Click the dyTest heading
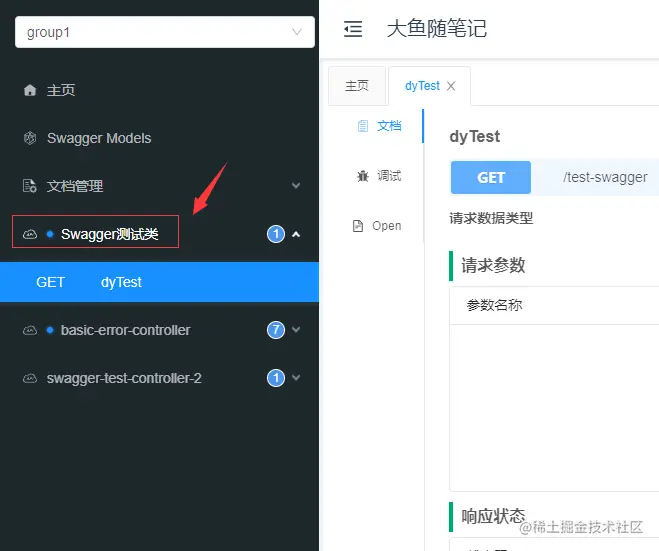The height and width of the screenshot is (551, 659). coord(474,137)
